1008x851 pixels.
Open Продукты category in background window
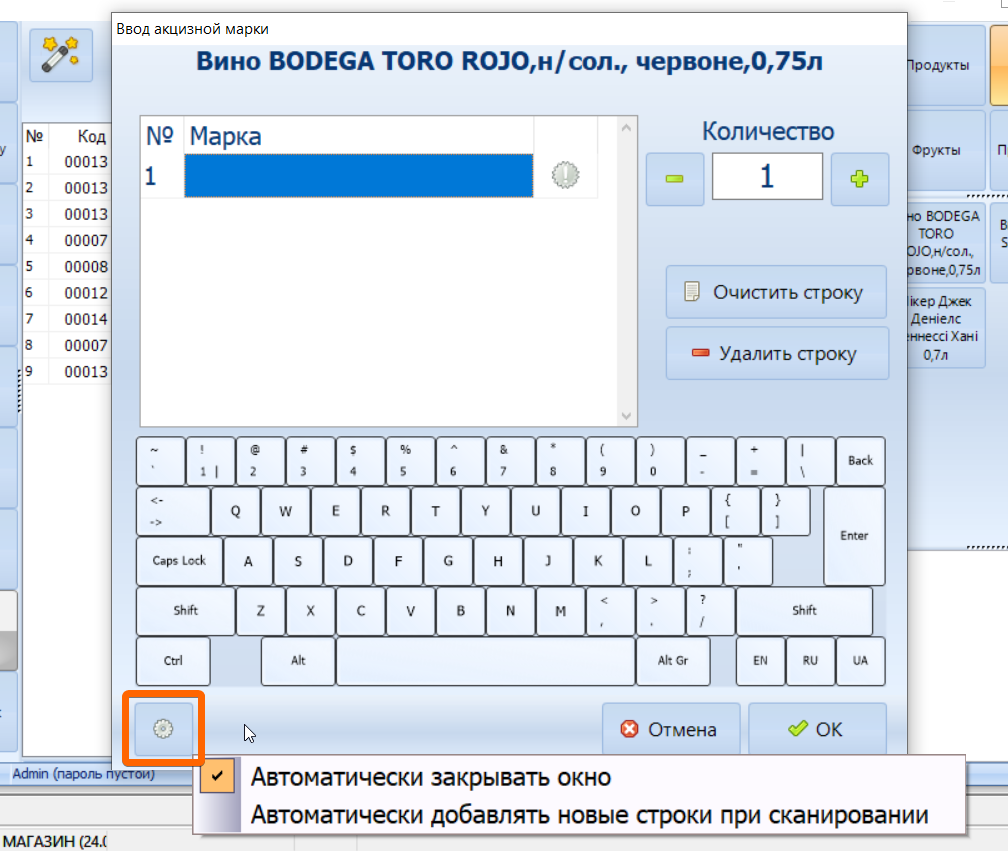point(946,65)
